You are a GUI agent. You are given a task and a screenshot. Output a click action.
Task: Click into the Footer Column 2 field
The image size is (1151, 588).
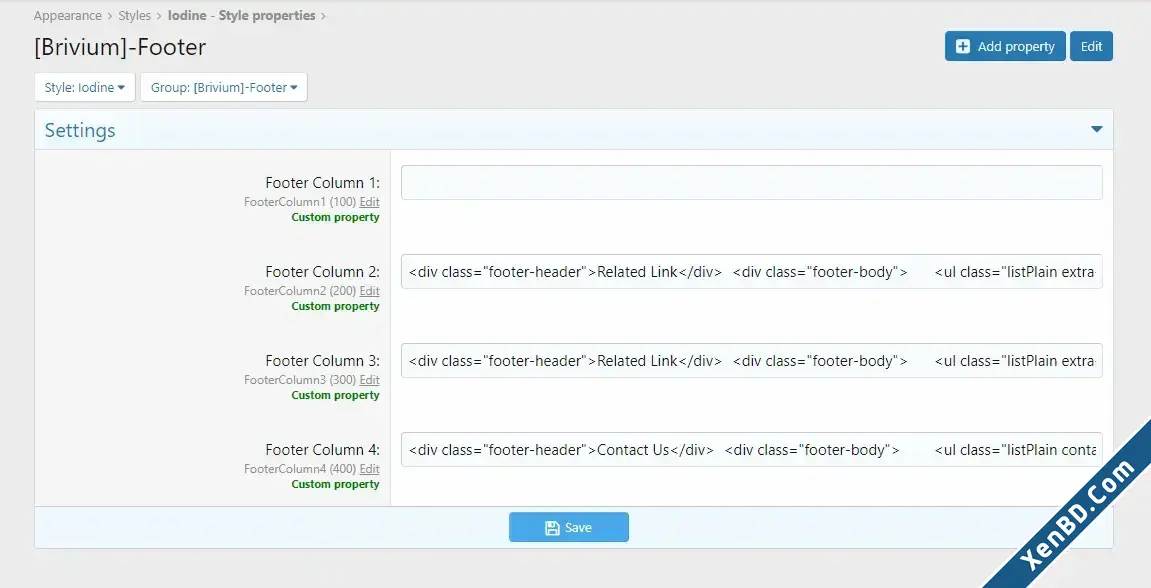[x=752, y=272]
